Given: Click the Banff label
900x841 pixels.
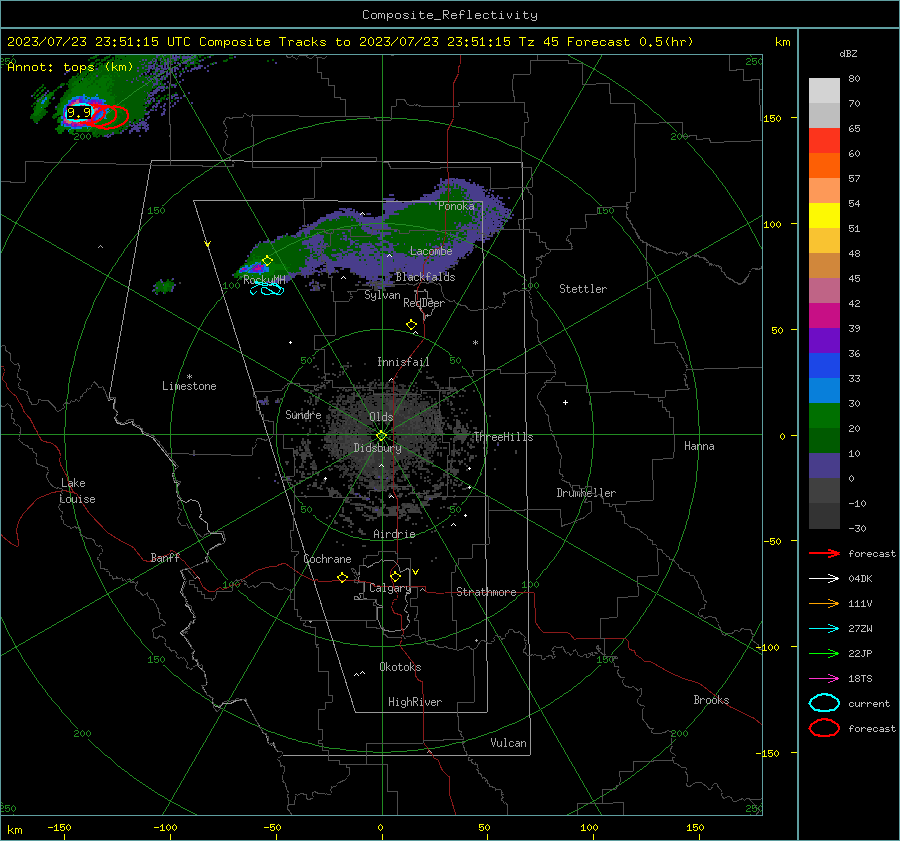Looking at the screenshot, I should click(x=165, y=557).
